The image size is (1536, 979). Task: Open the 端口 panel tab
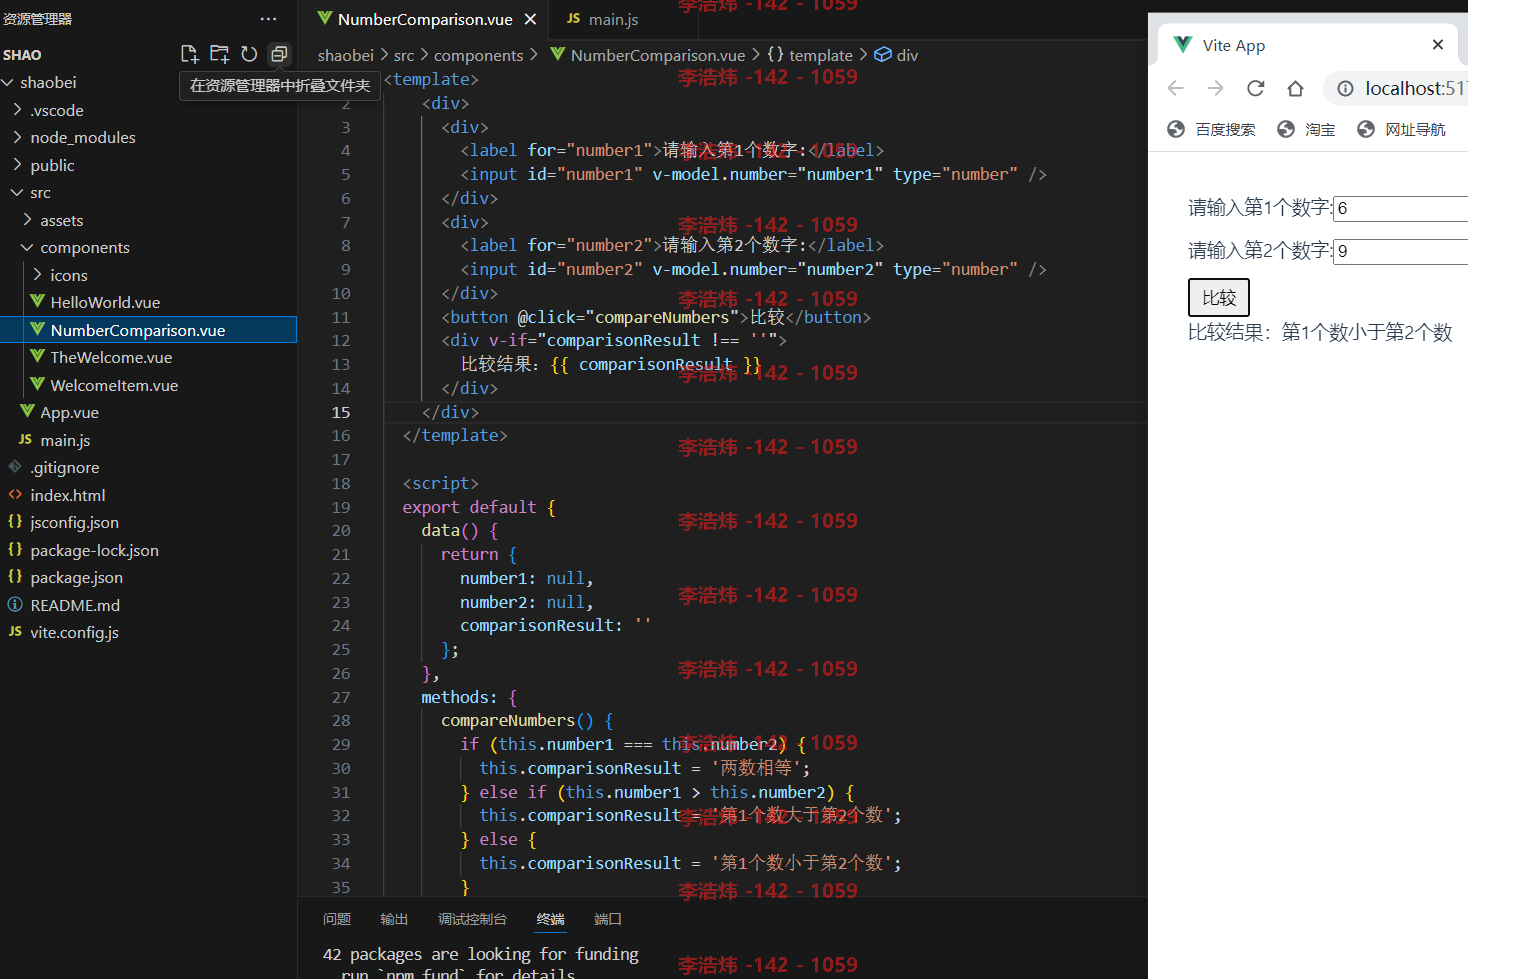tap(608, 919)
